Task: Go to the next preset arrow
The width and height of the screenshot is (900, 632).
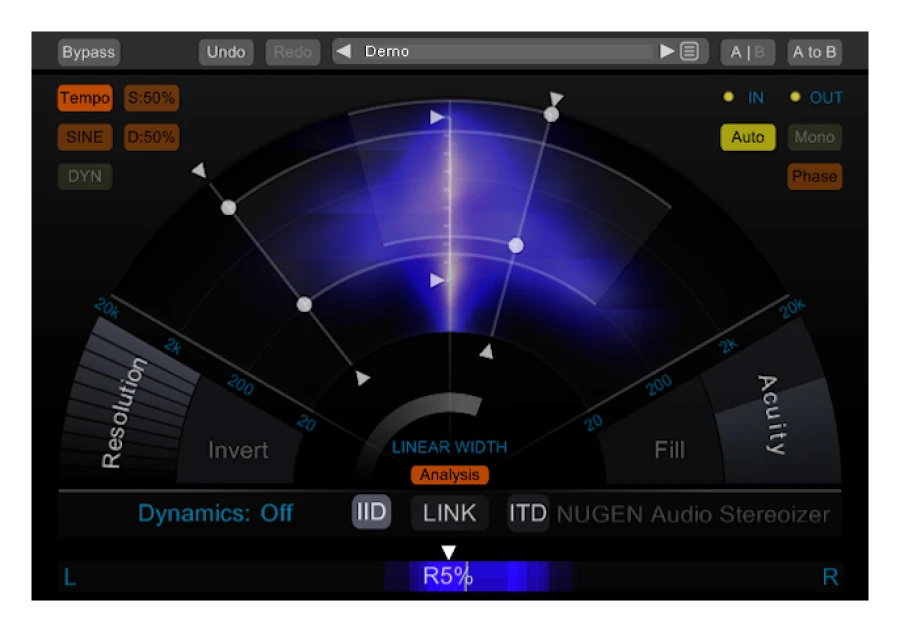Action: [x=666, y=52]
